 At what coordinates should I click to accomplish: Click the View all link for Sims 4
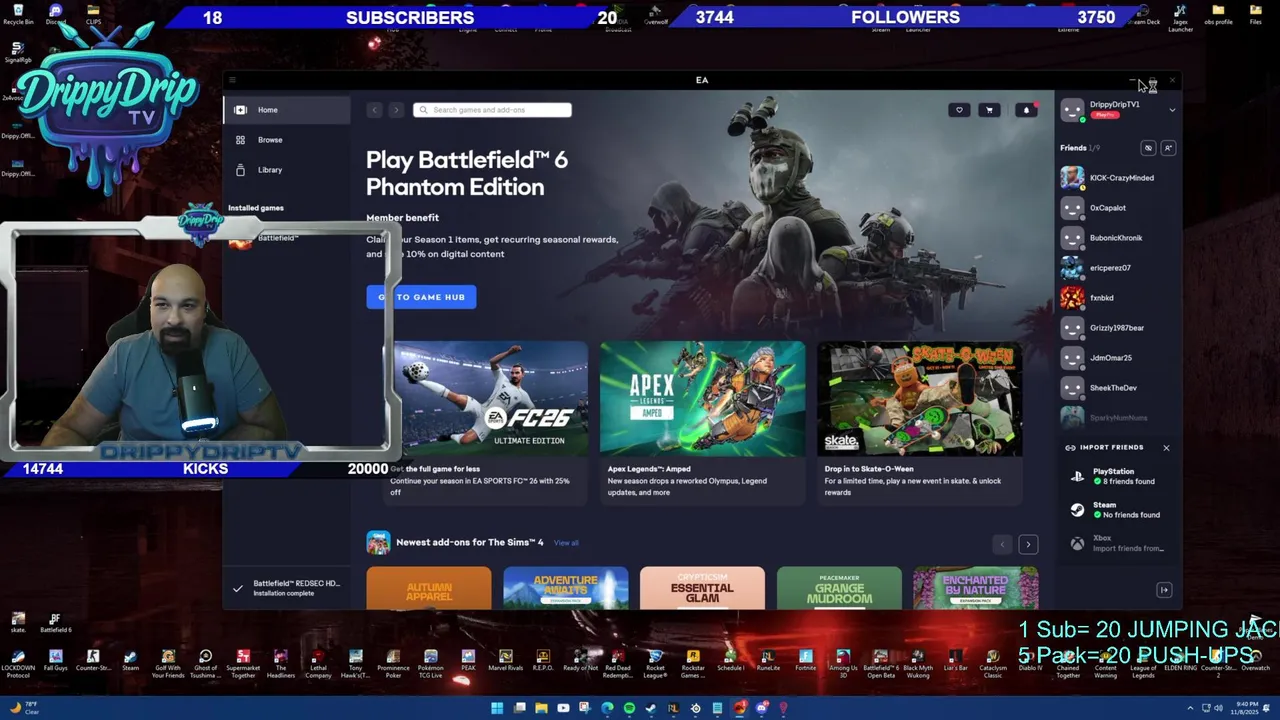click(566, 543)
